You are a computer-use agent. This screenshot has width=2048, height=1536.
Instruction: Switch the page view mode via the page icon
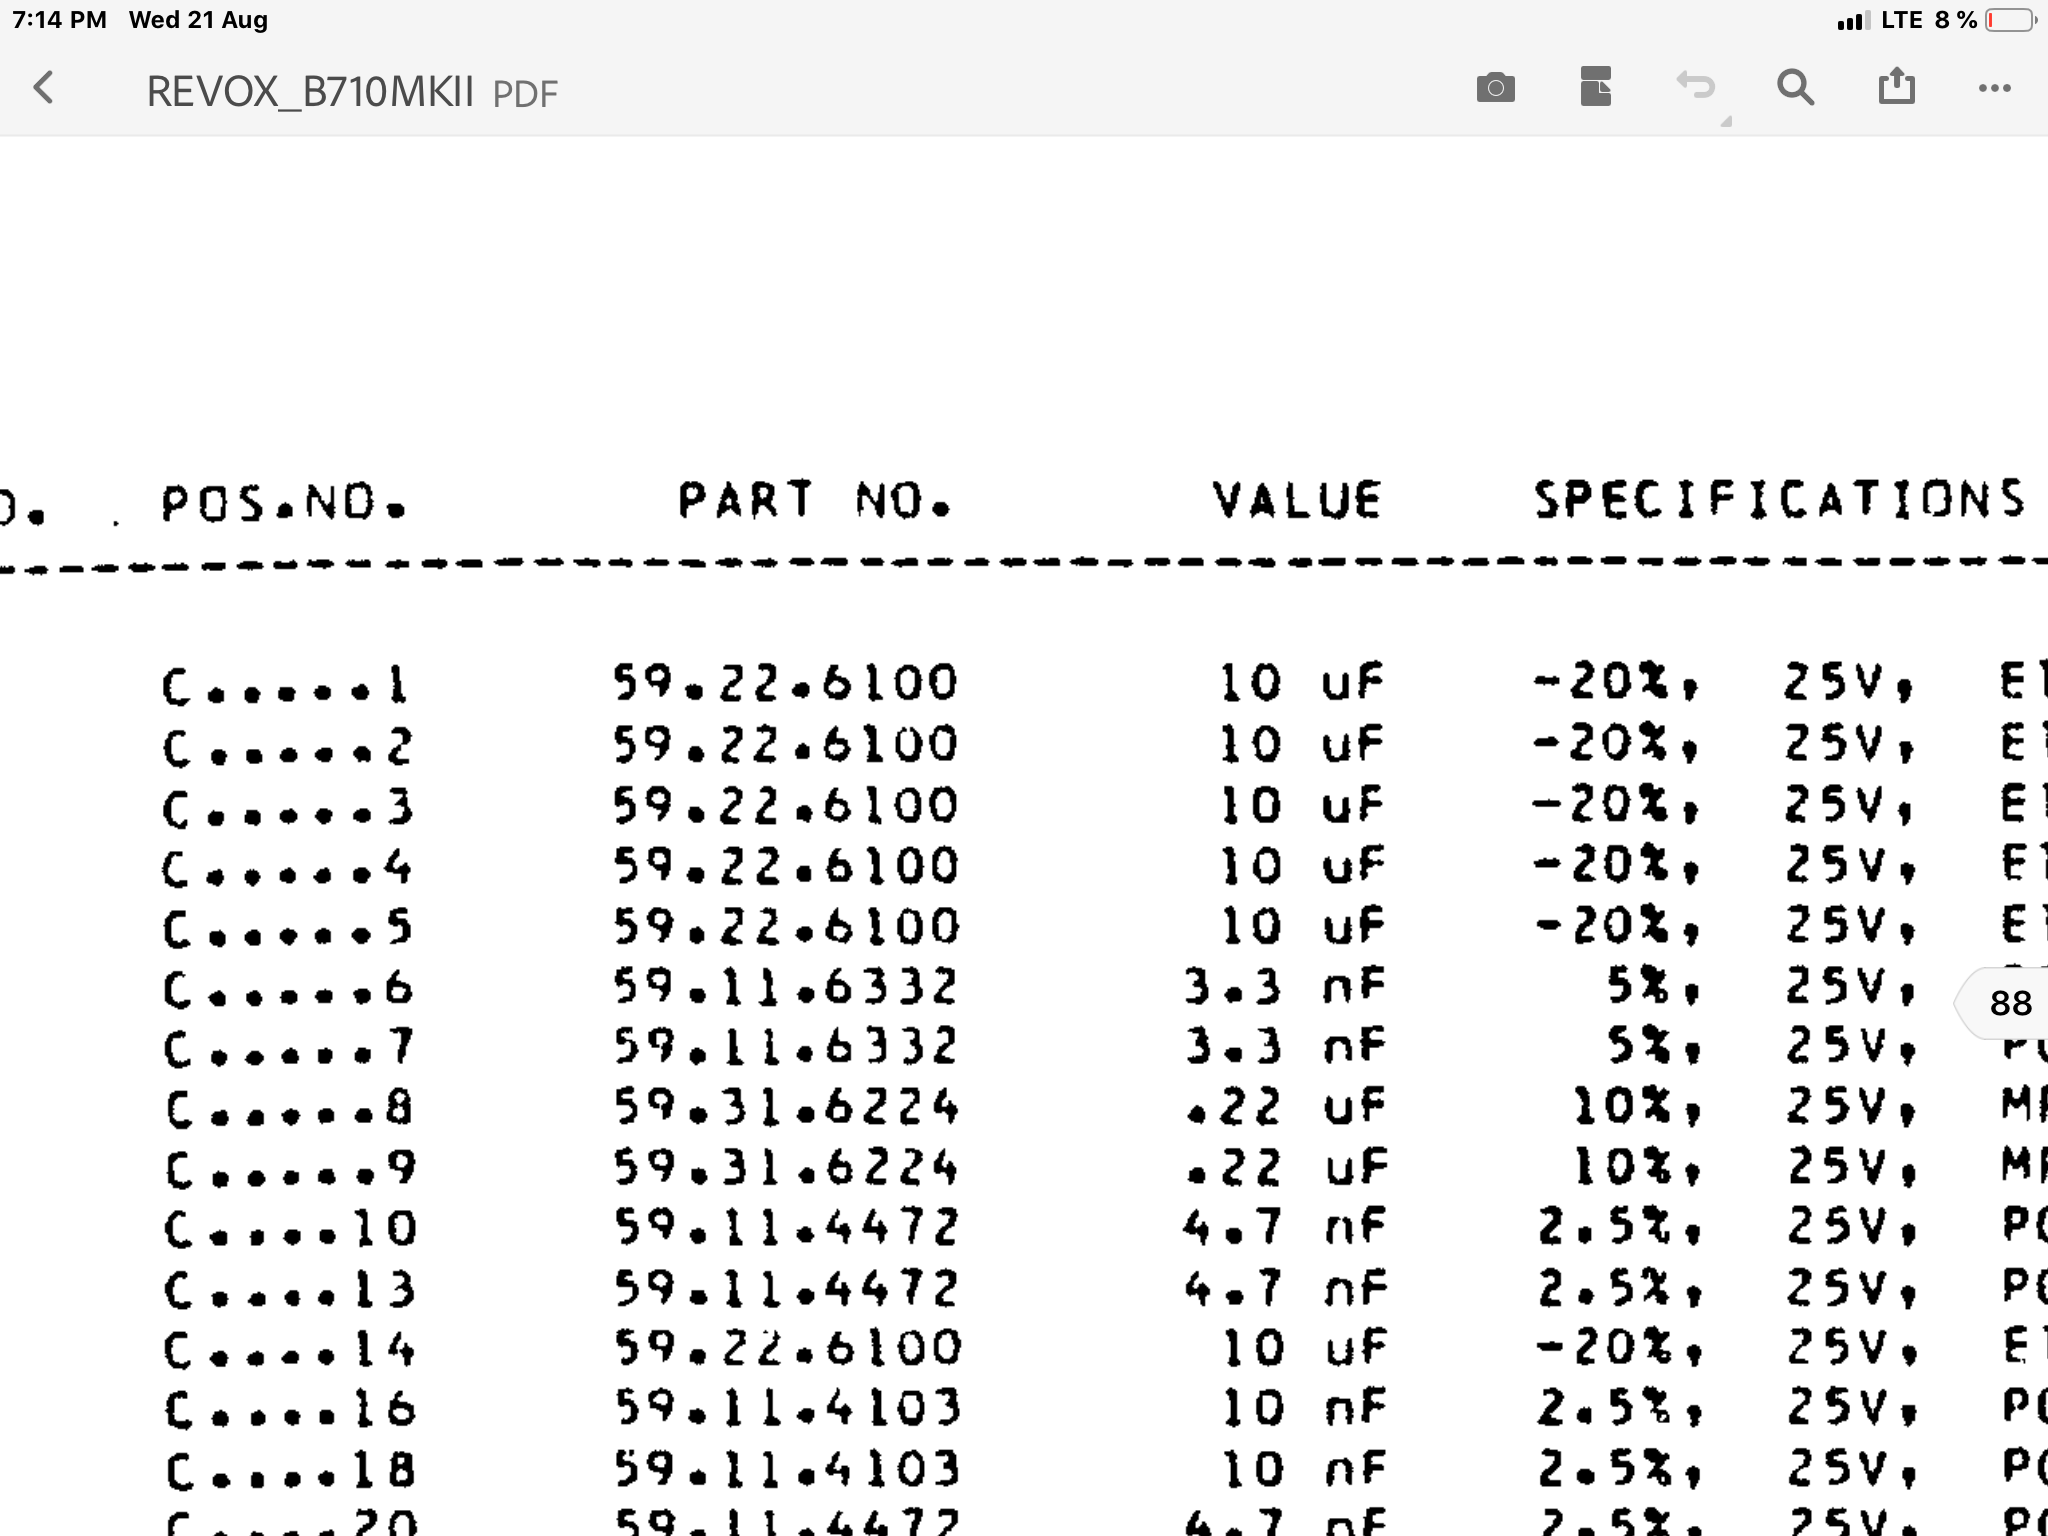[1595, 87]
